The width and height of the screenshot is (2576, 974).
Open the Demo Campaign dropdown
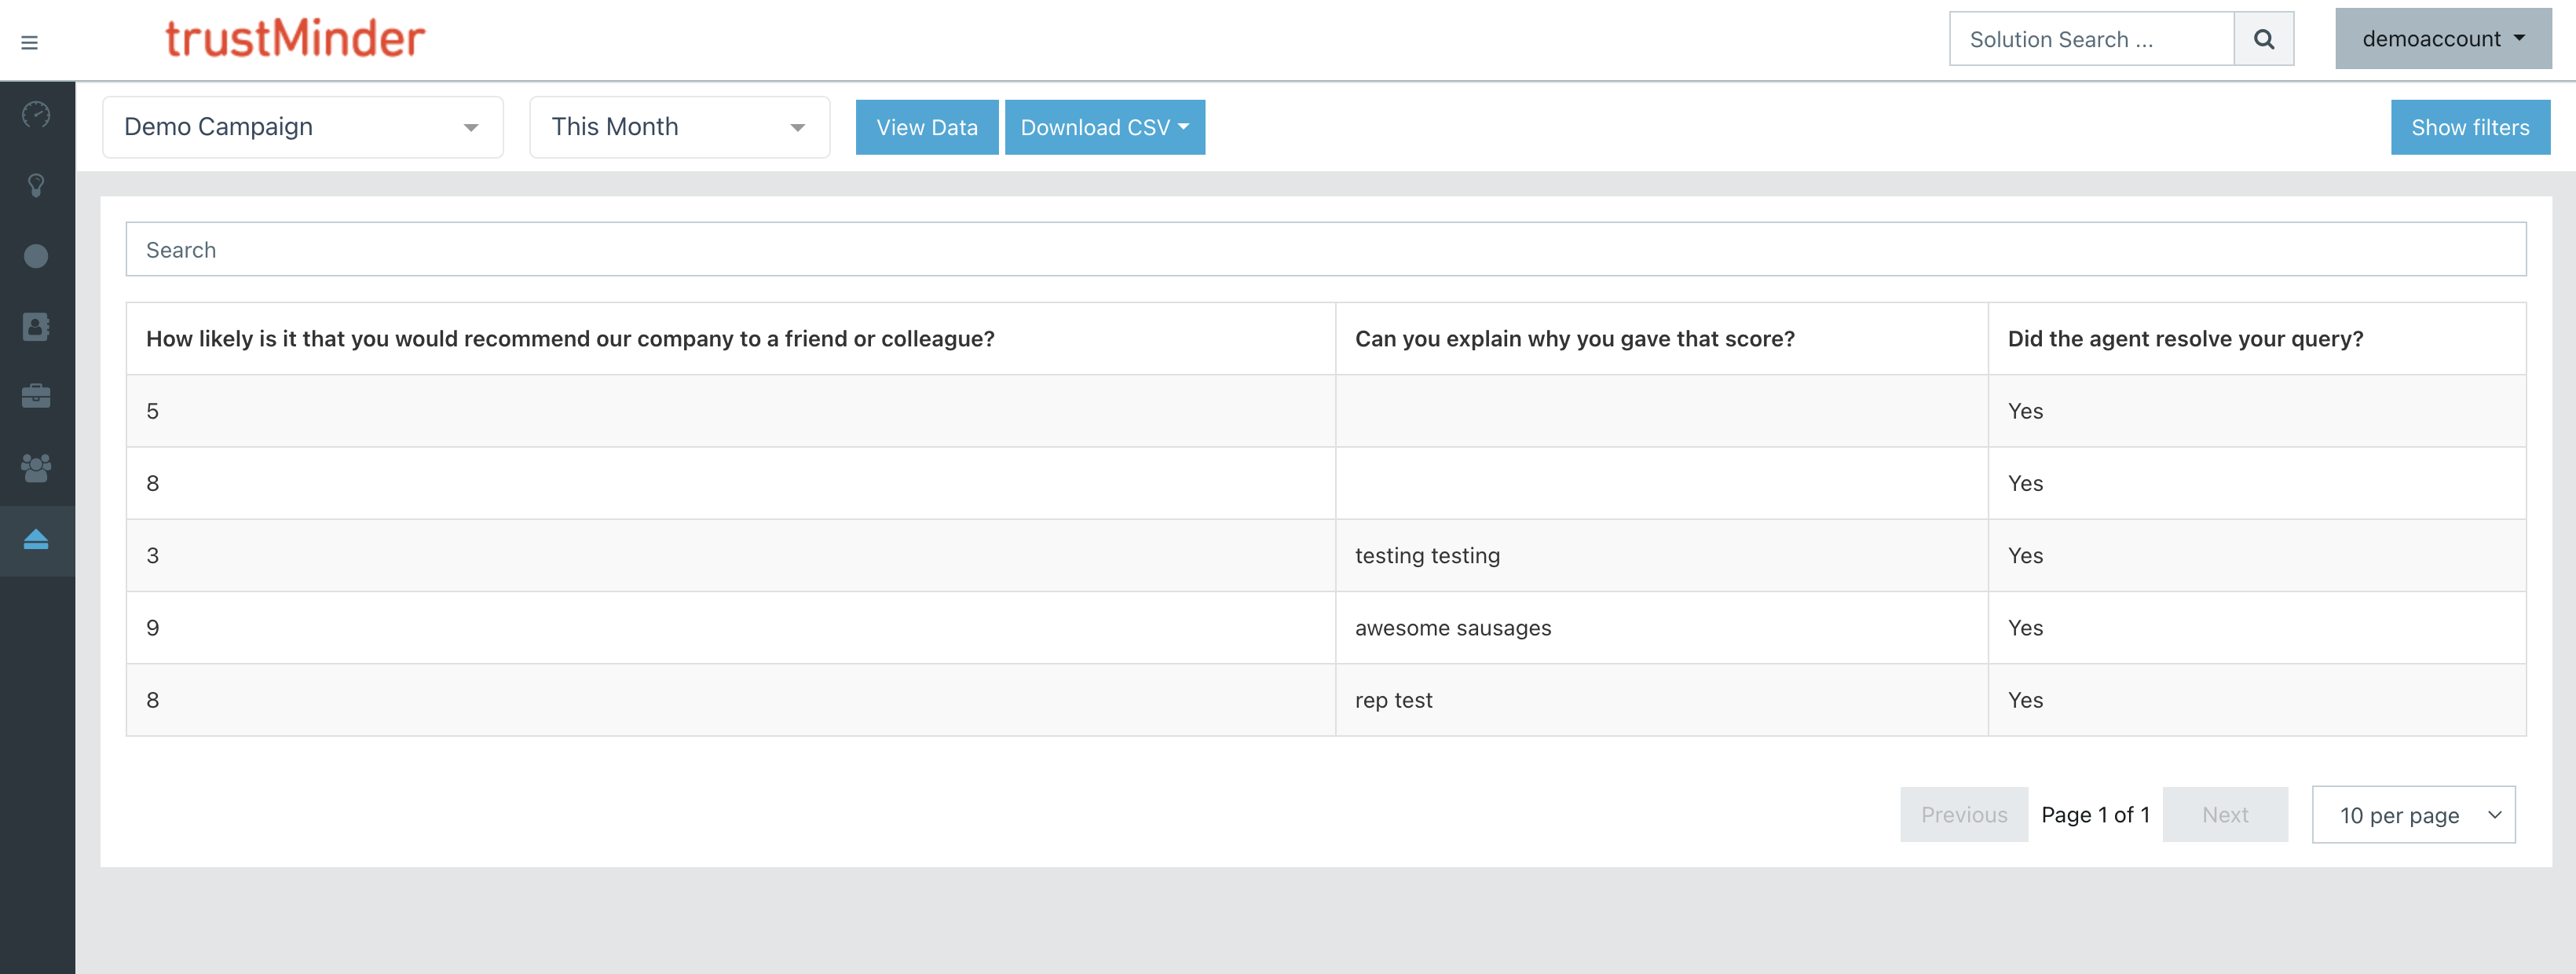302,127
